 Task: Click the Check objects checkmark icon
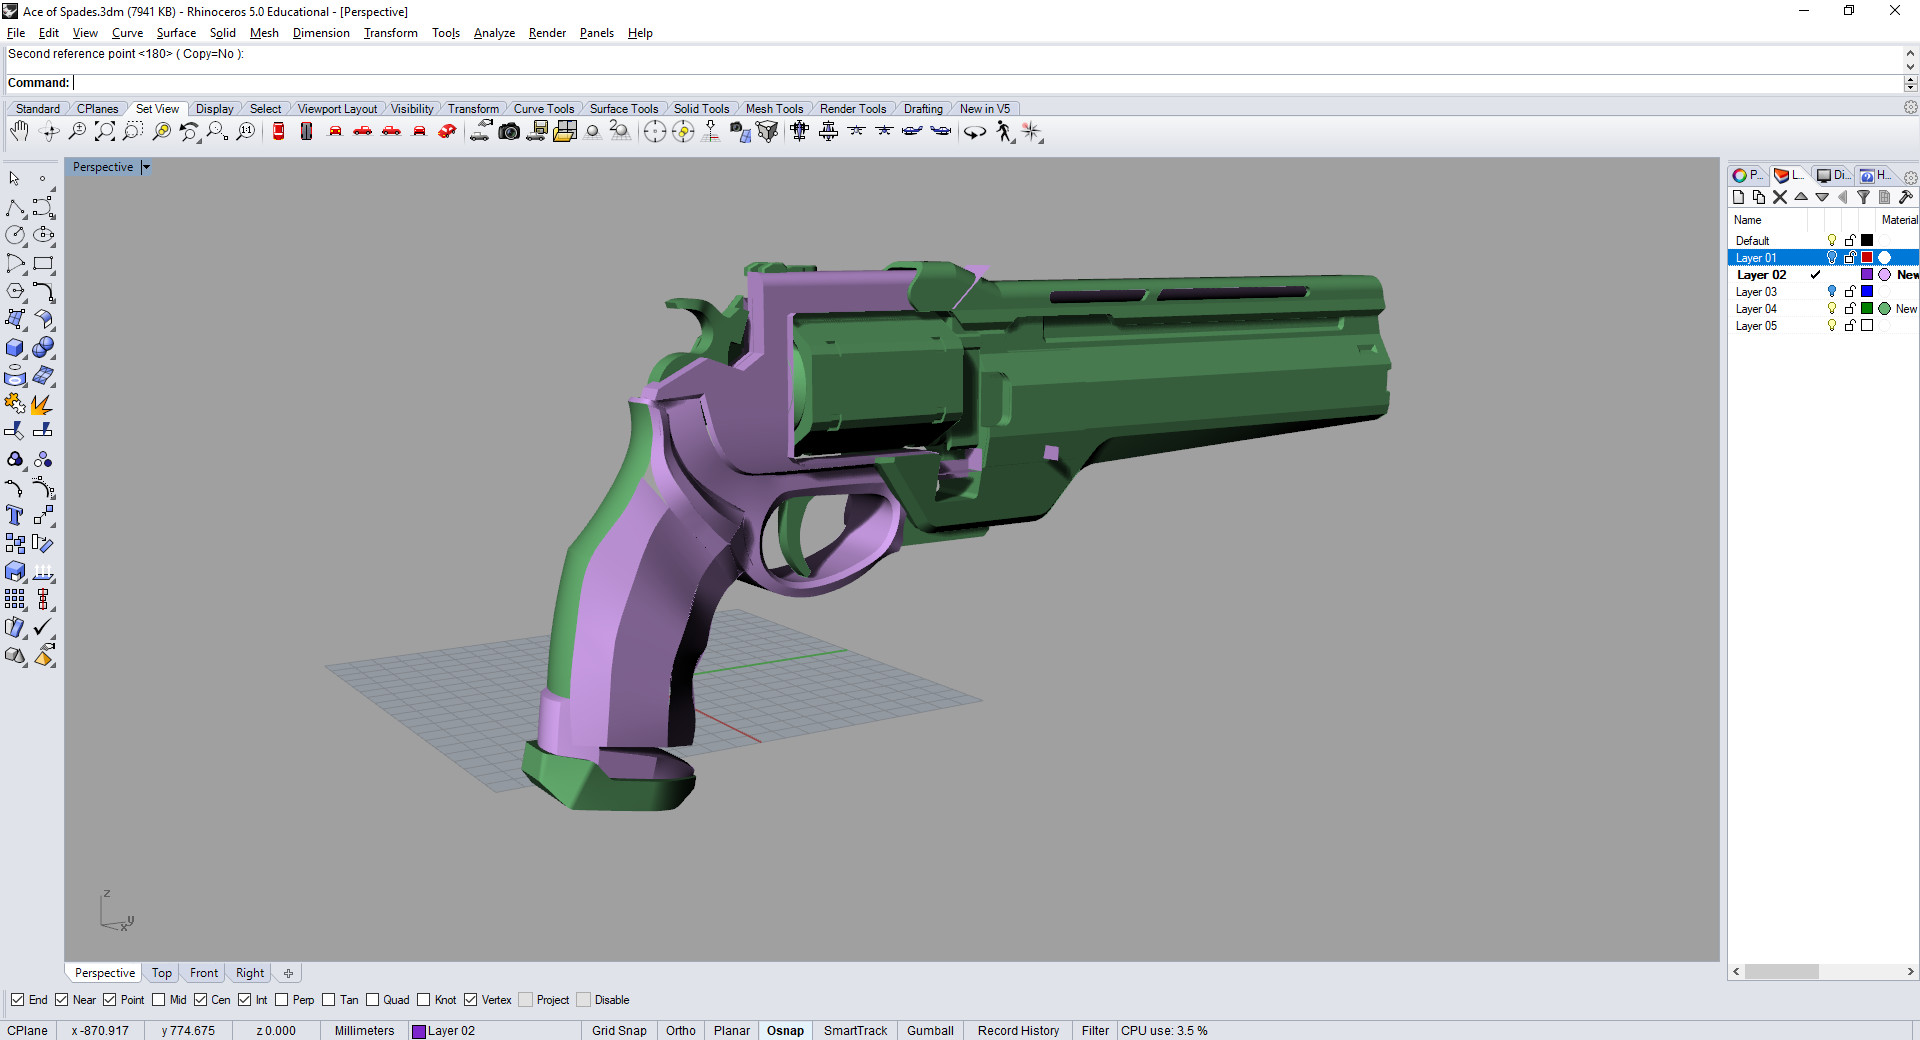point(43,627)
